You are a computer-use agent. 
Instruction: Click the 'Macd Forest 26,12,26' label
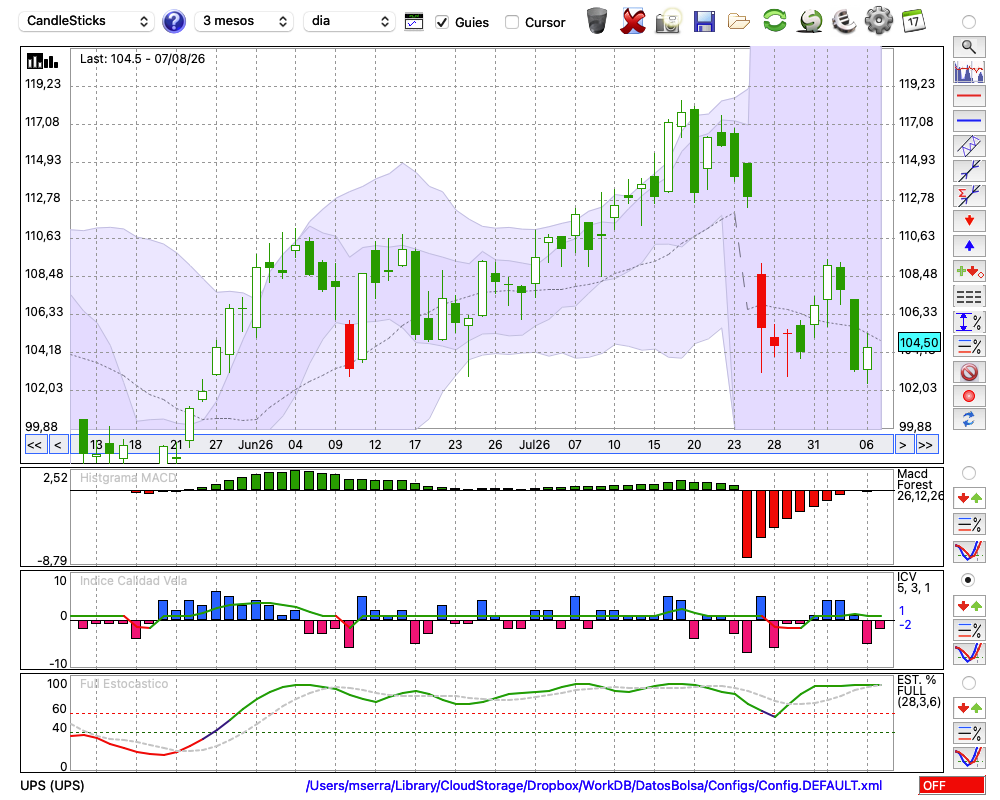pos(920,484)
